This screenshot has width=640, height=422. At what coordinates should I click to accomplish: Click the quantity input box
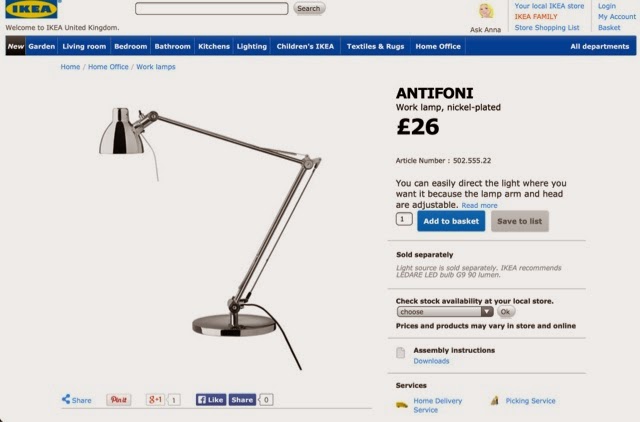click(404, 219)
